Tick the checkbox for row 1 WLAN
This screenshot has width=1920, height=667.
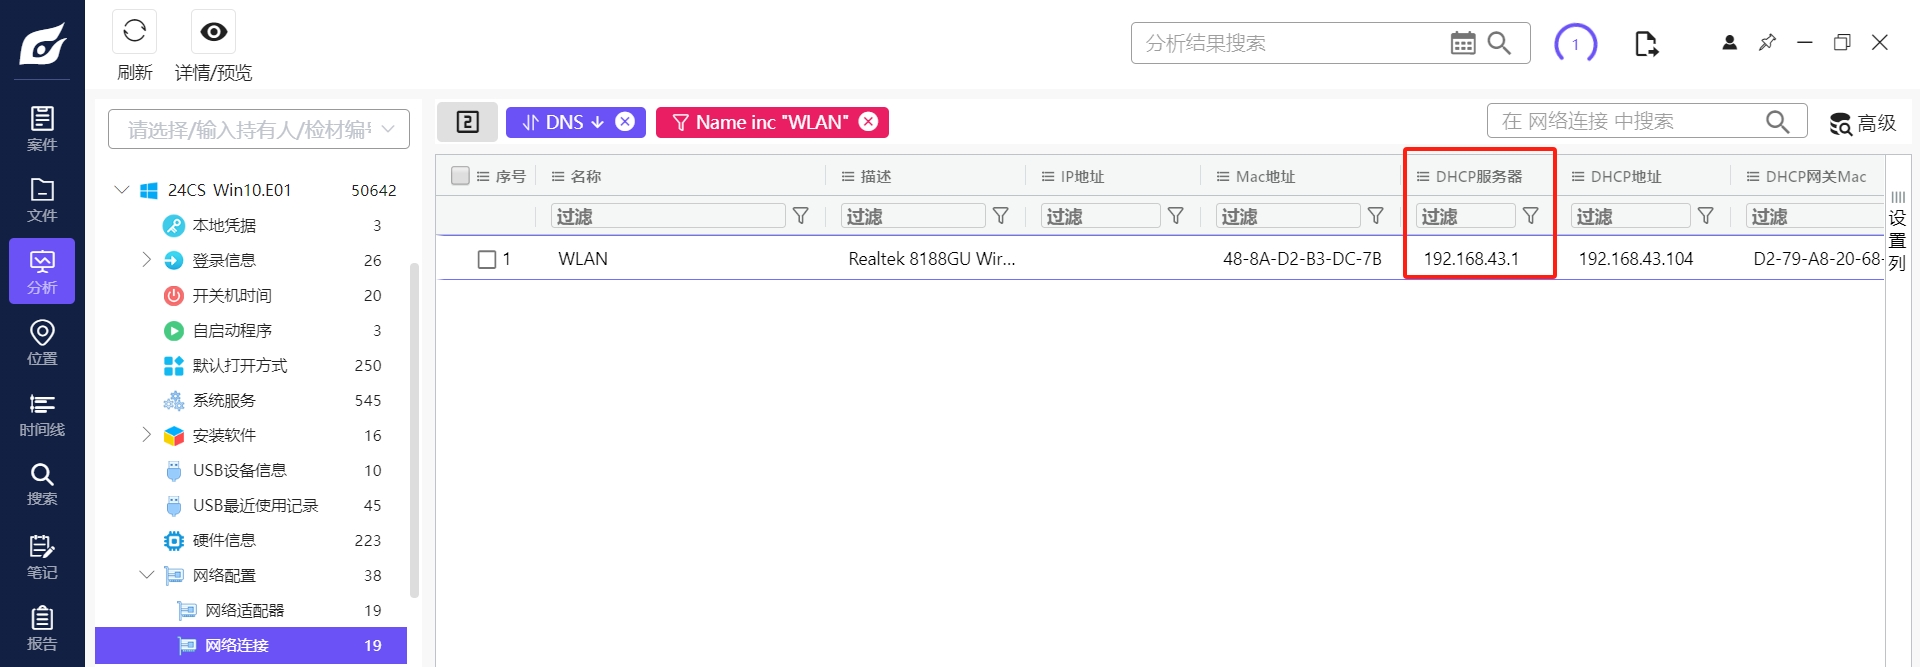click(x=487, y=259)
